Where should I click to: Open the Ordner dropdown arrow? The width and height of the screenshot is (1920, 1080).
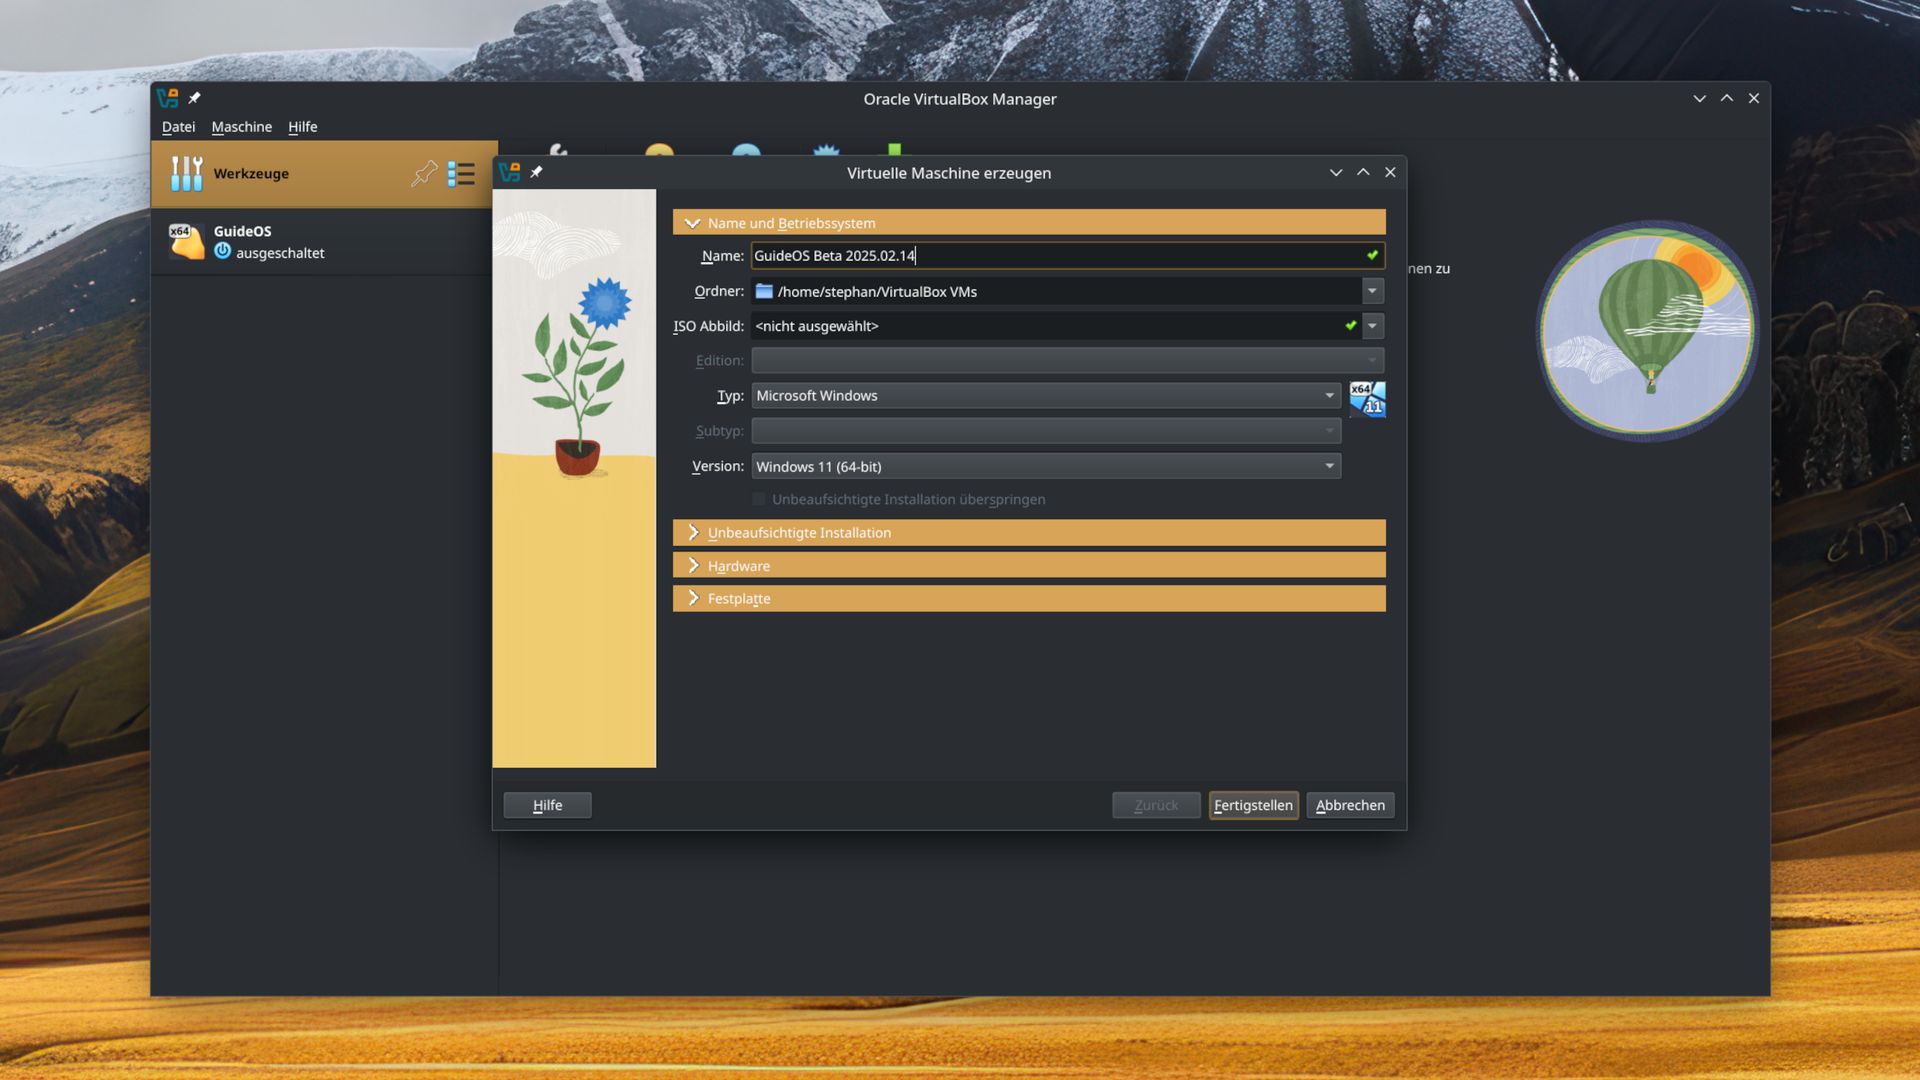[x=1372, y=291]
